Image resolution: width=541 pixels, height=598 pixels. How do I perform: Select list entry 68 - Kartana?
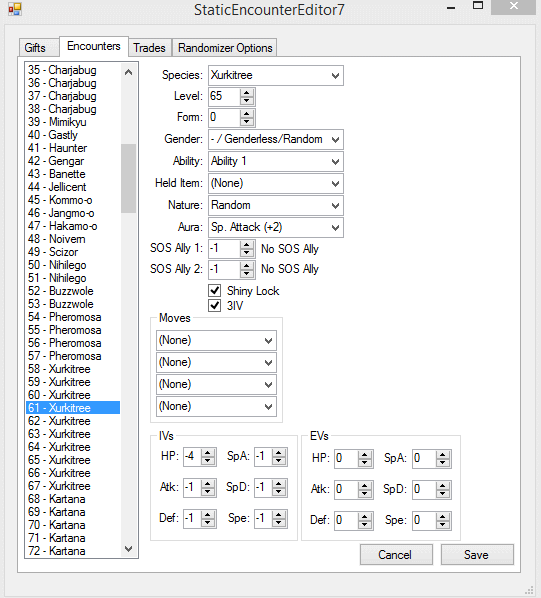coord(73,499)
